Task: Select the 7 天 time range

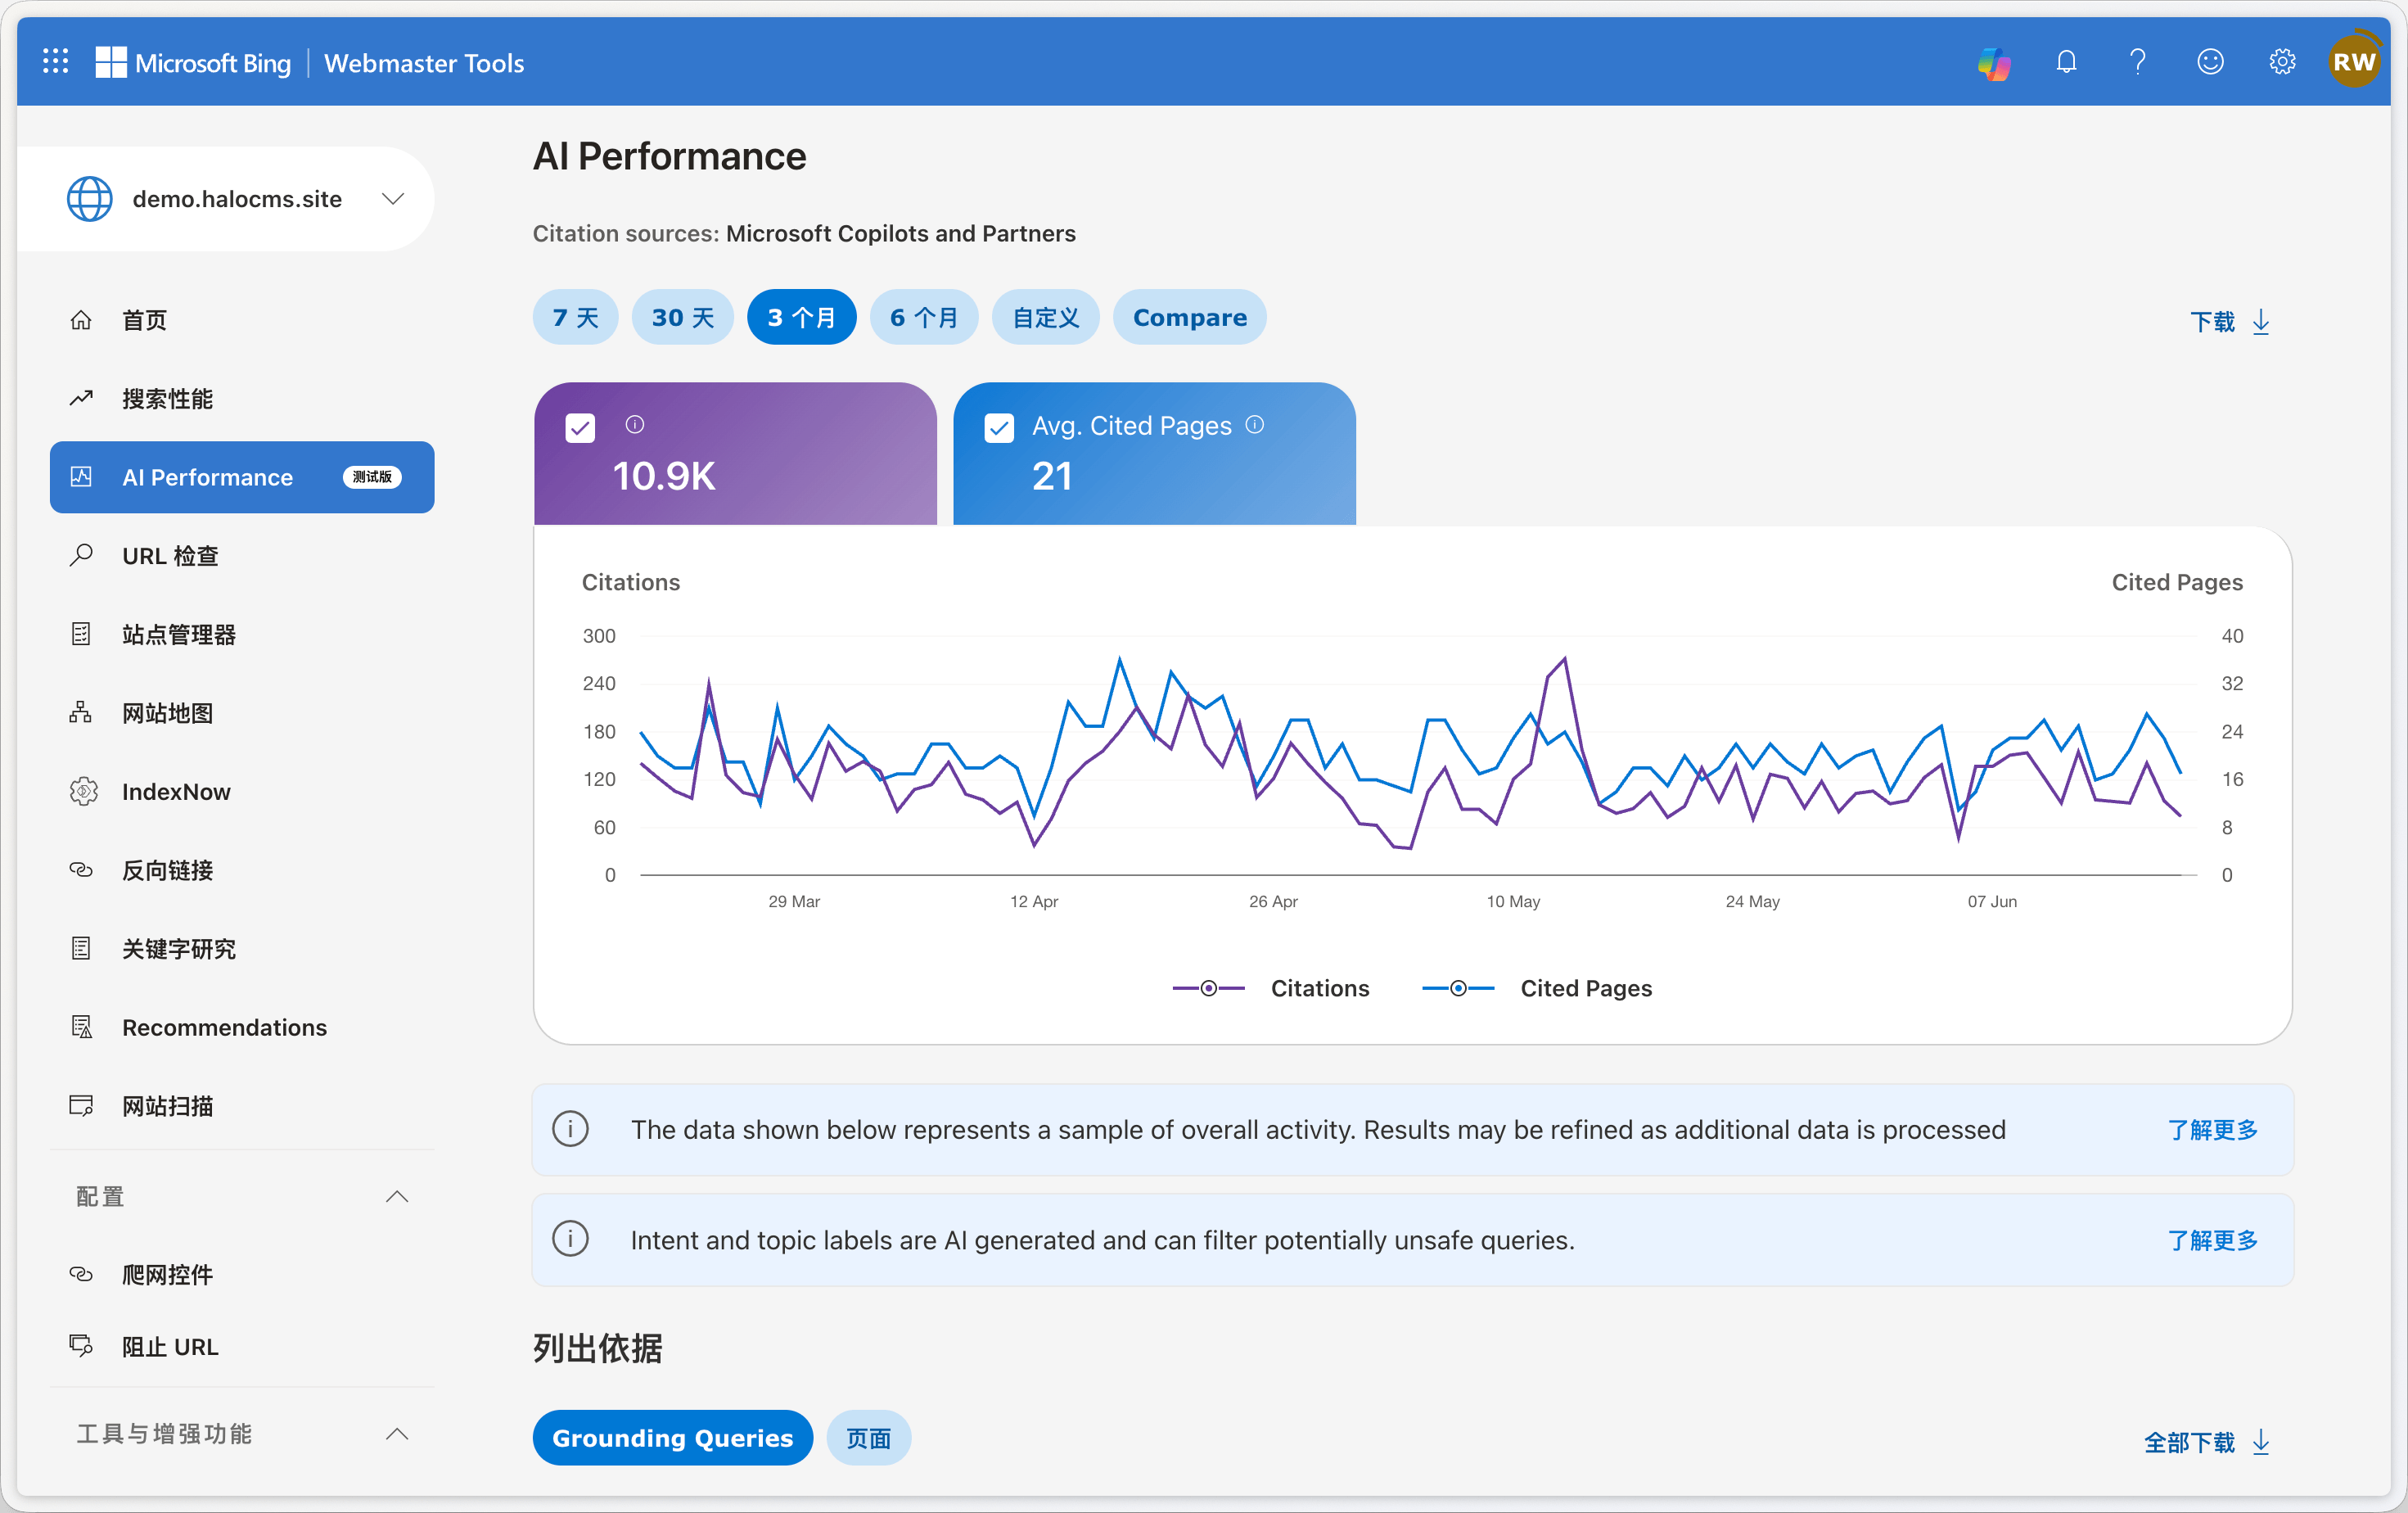Action: 575,317
